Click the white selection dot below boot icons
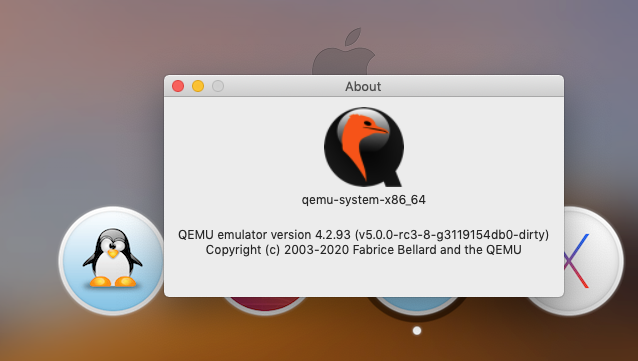Viewport: 638px width, 361px height. click(417, 330)
